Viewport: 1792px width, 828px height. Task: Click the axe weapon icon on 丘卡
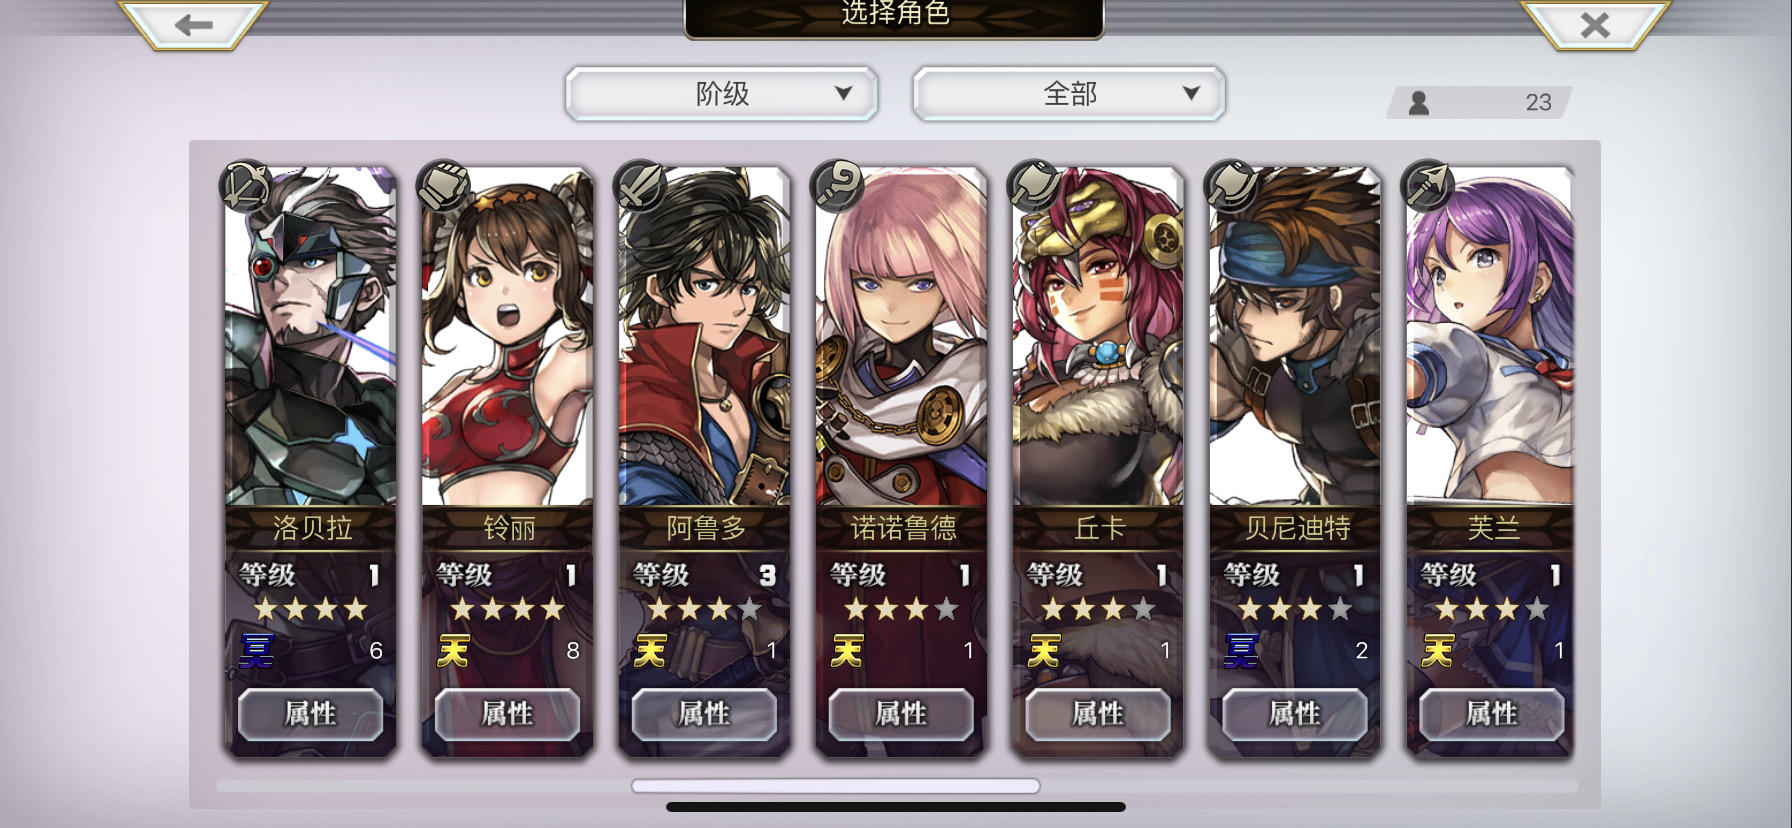[x=1033, y=186]
